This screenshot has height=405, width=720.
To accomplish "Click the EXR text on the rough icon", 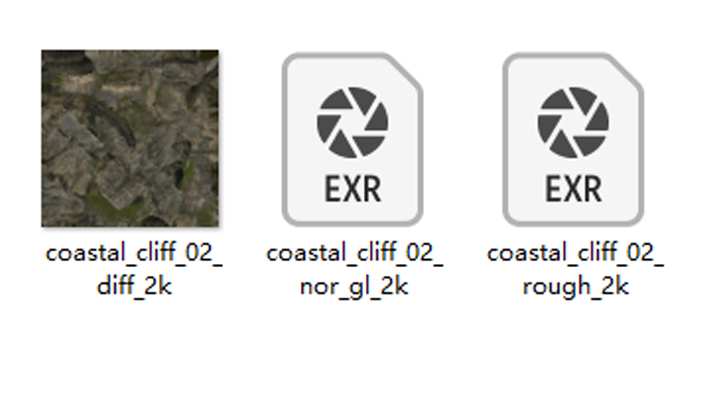I will 573,189.
